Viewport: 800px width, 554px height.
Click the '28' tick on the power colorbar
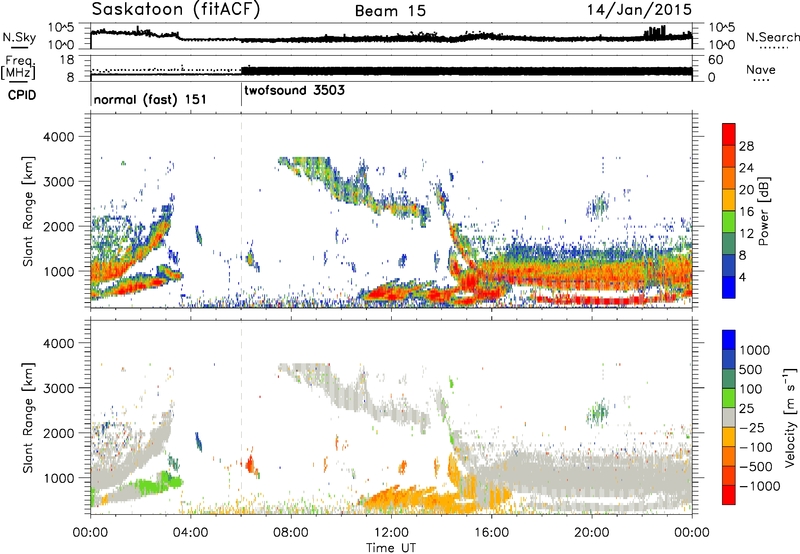pos(746,146)
